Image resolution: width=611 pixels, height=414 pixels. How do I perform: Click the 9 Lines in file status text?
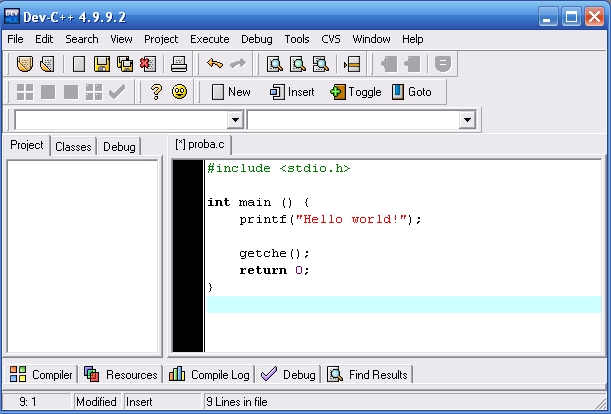pos(237,402)
